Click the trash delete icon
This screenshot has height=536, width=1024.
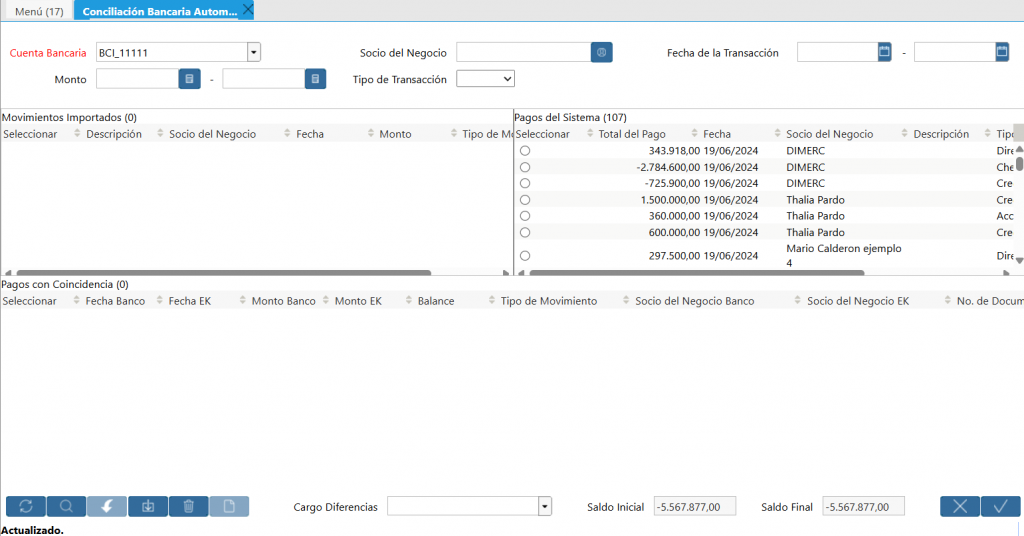click(189, 507)
